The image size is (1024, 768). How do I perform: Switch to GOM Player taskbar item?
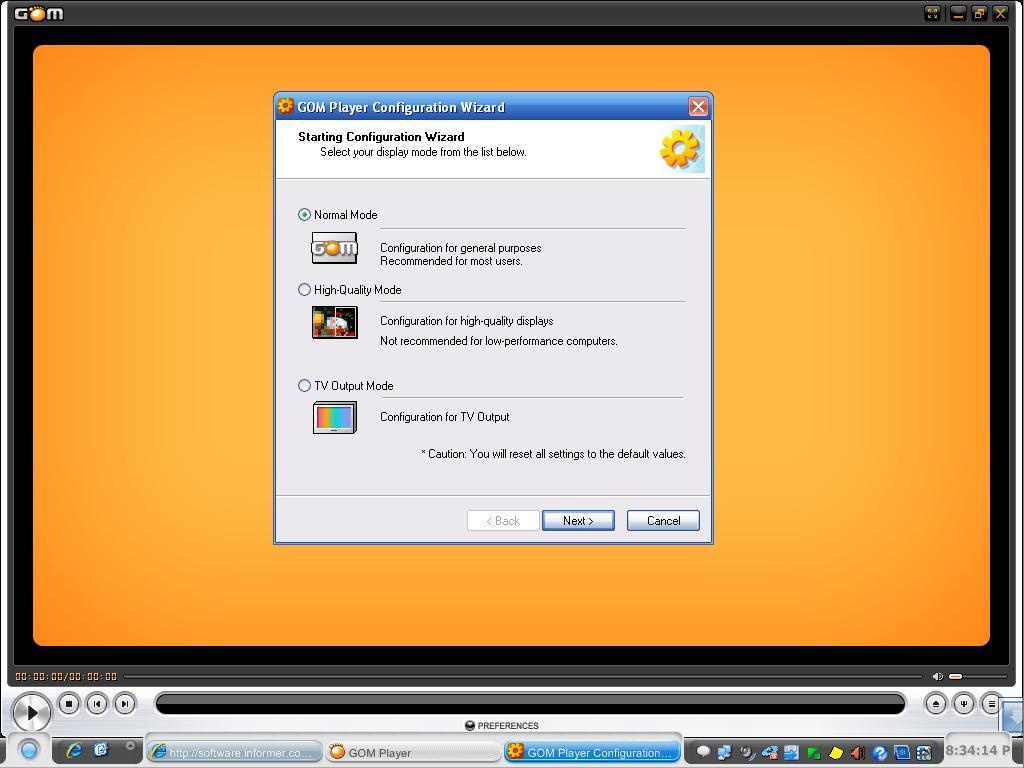coord(414,752)
